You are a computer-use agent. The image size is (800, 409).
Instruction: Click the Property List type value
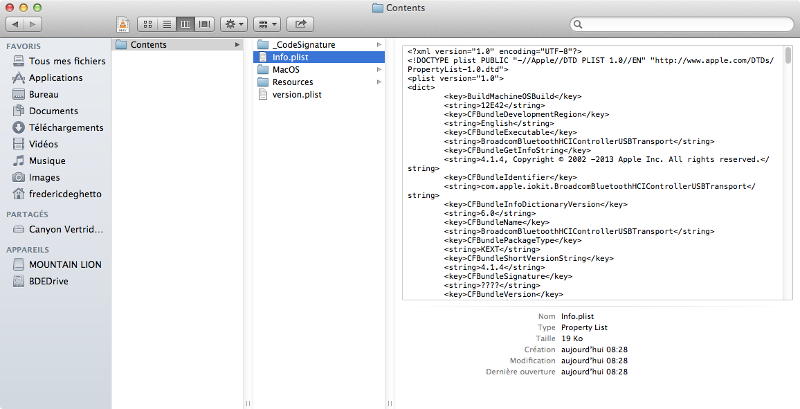(584, 328)
